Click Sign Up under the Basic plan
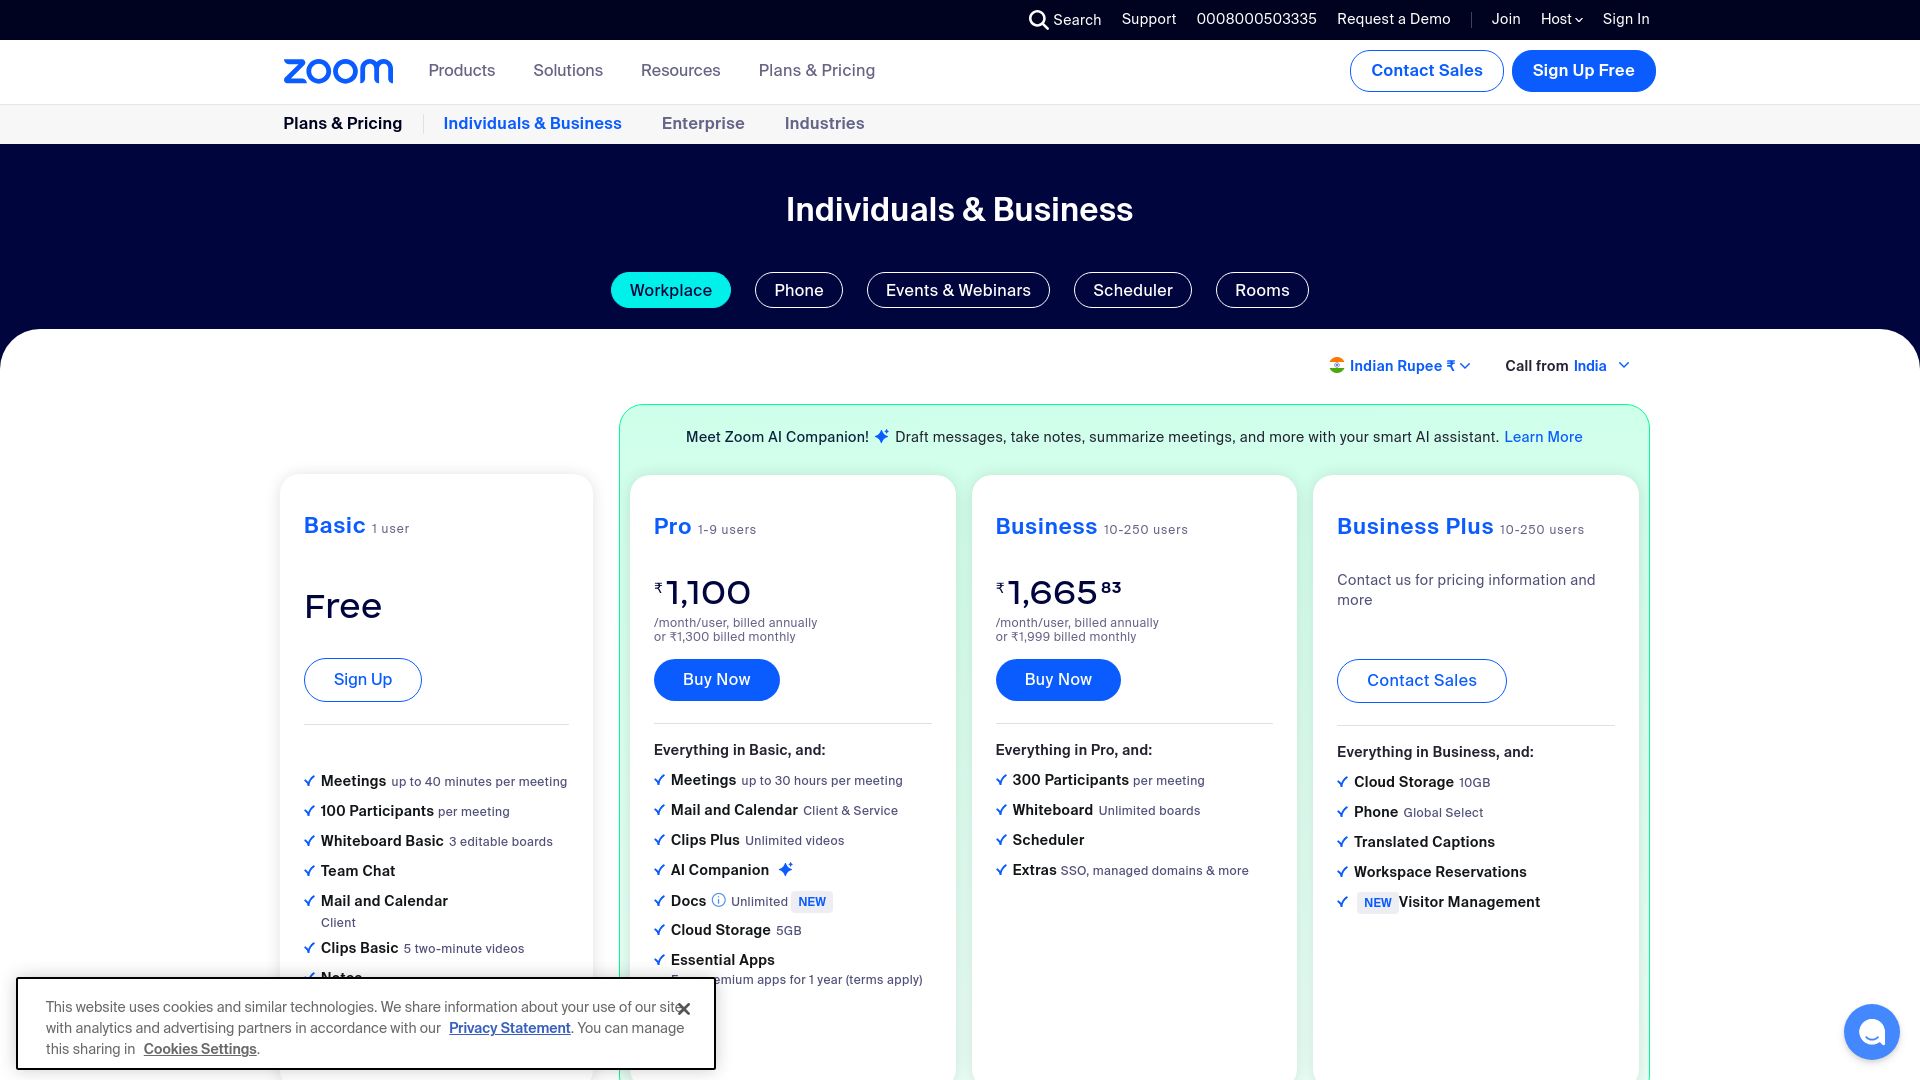Image resolution: width=1920 pixels, height=1080 pixels. 363,680
